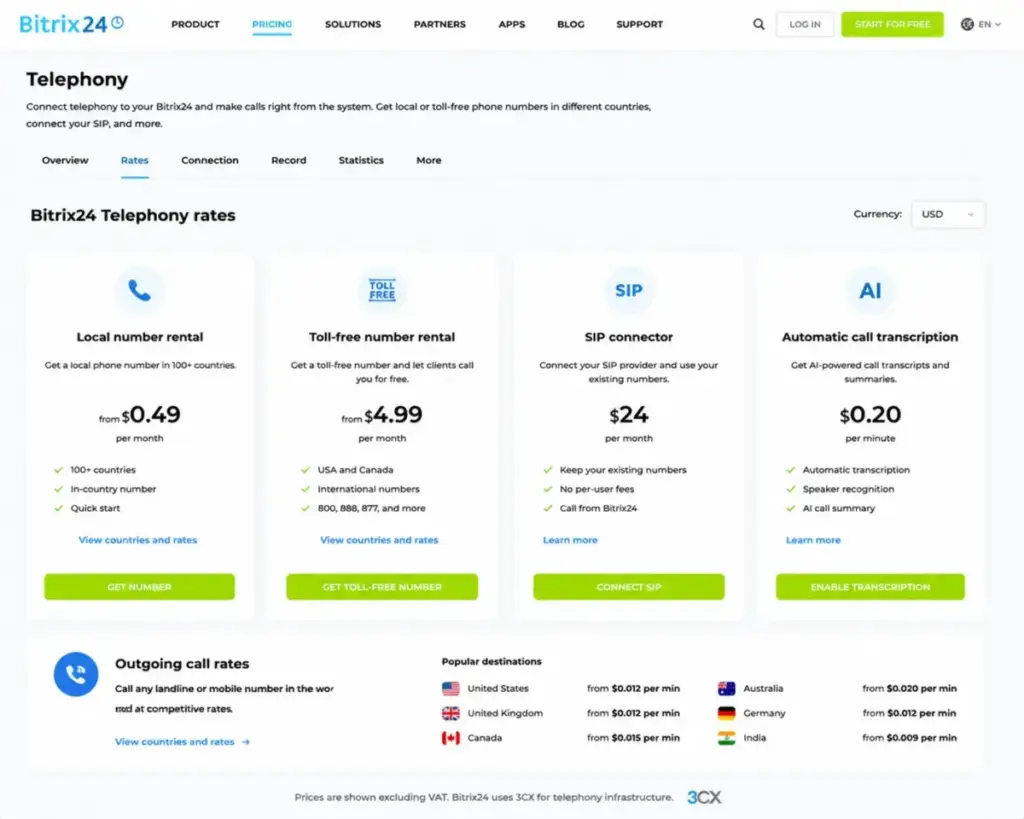1024x819 pixels.
Task: Expand the EN language selector
Action: coord(989,24)
